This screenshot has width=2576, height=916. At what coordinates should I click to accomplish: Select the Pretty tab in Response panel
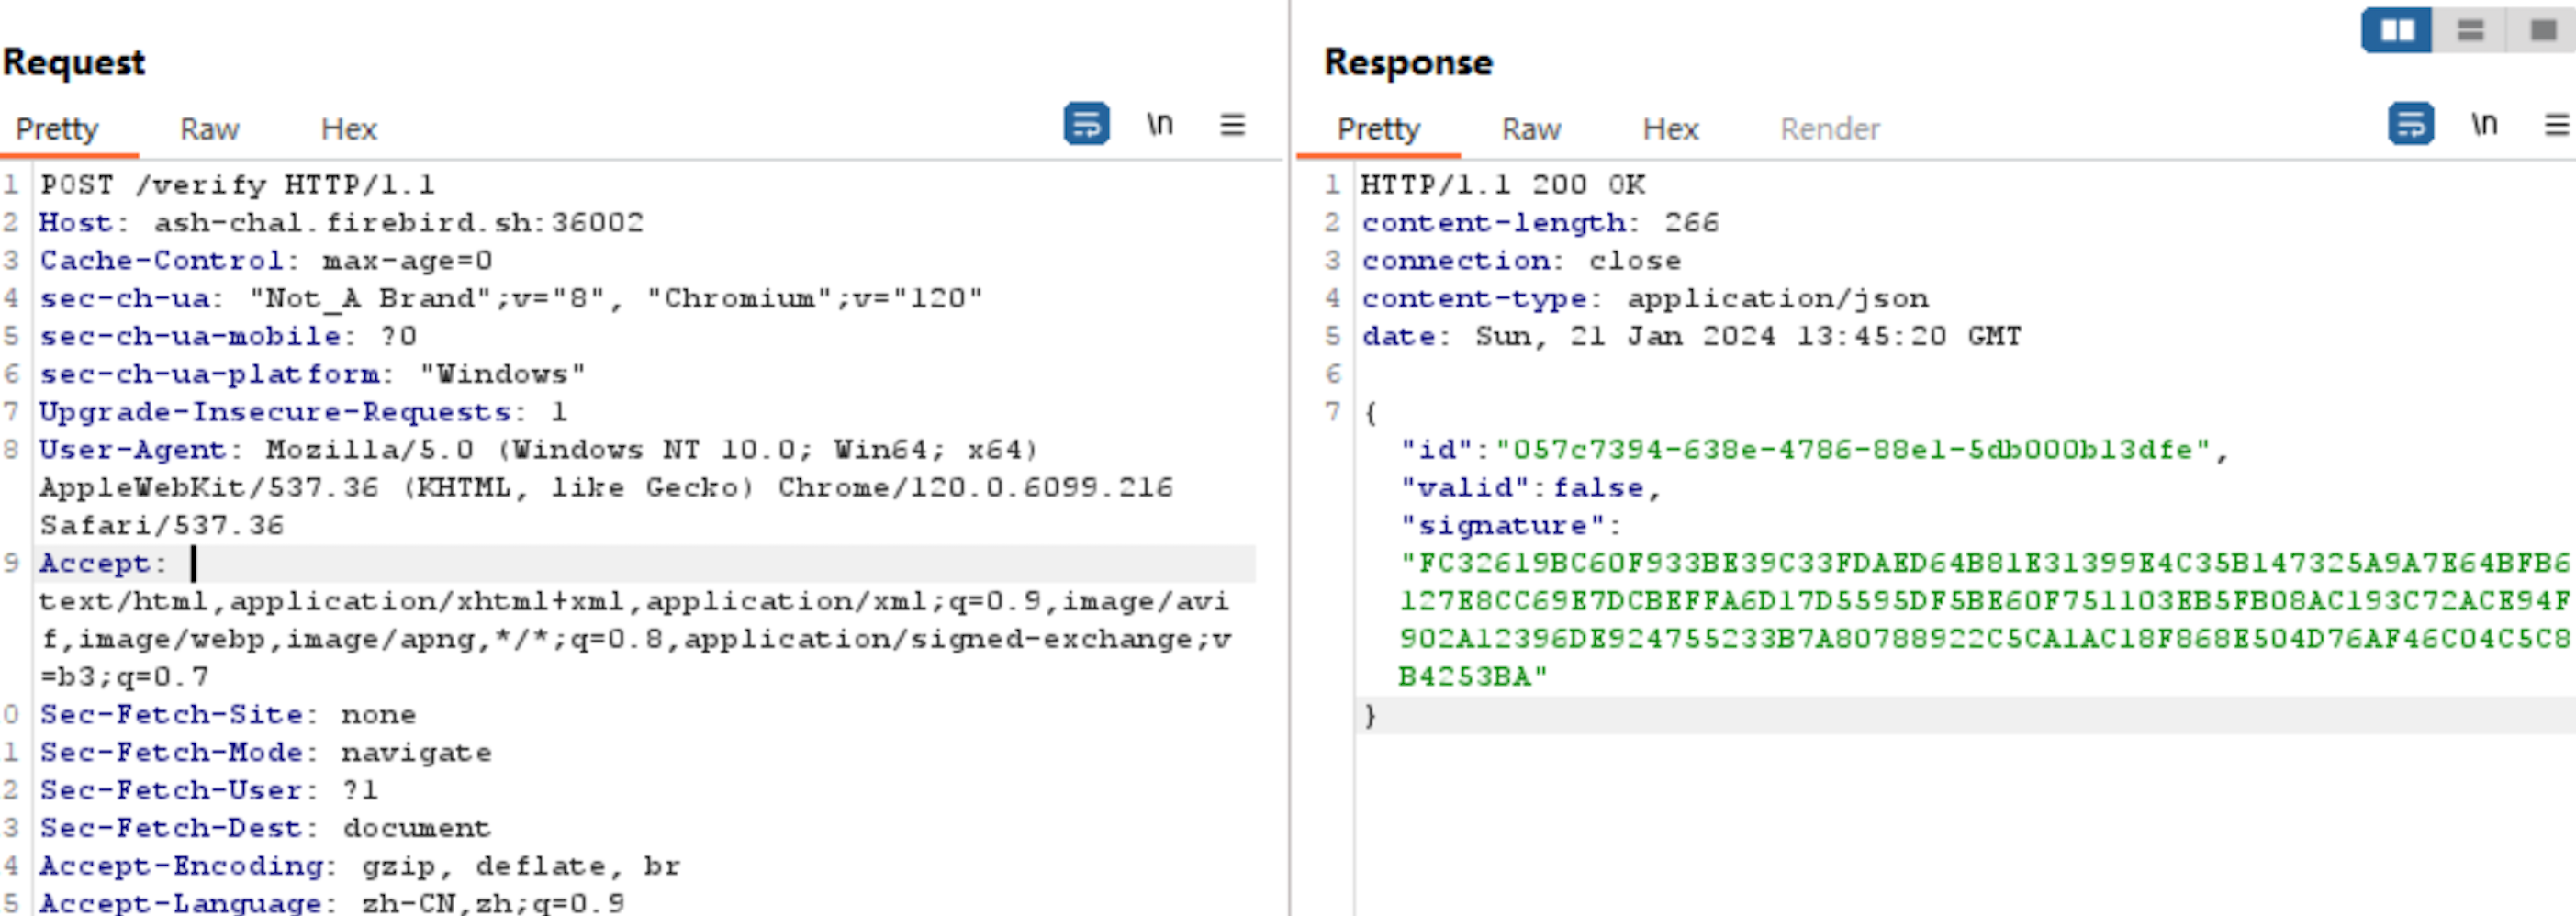pos(1378,129)
